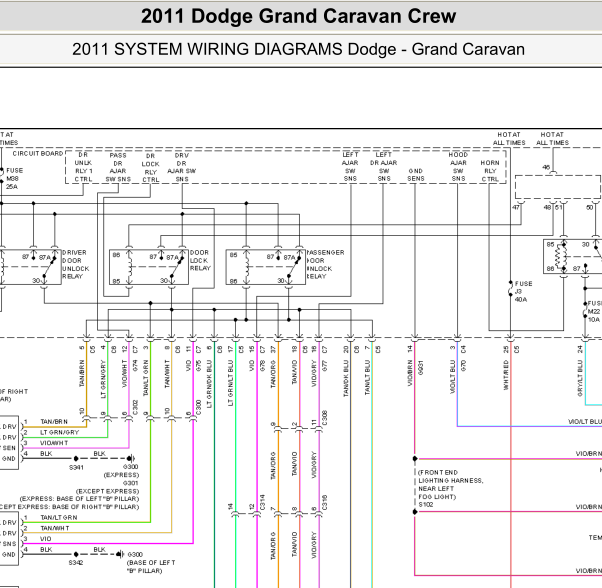Click the "C316" connector label
602x588 pixels.
pyautogui.click(x=324, y=502)
